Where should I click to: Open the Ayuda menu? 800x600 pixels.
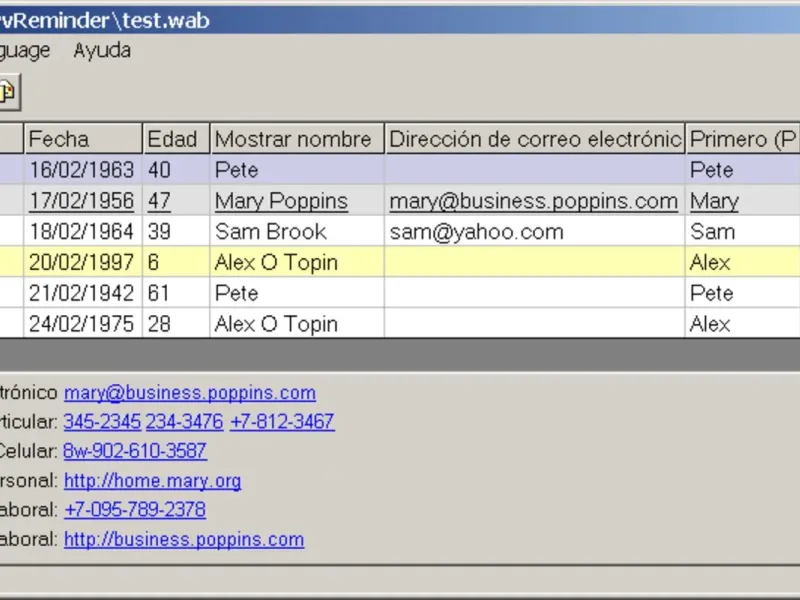[x=102, y=51]
